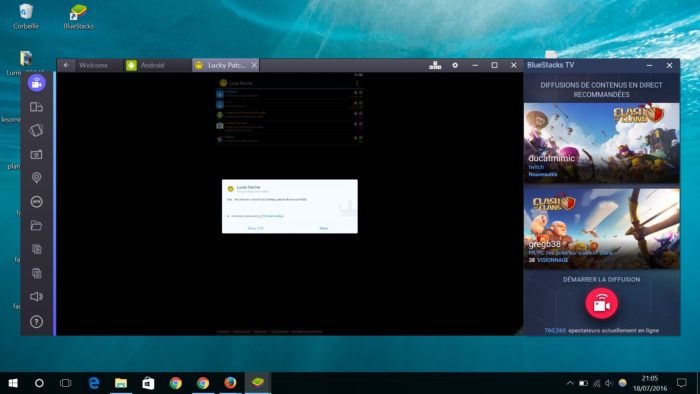Open the gregb38 Clash of Clans stream
The width and height of the screenshot is (700, 394).
(x=601, y=229)
